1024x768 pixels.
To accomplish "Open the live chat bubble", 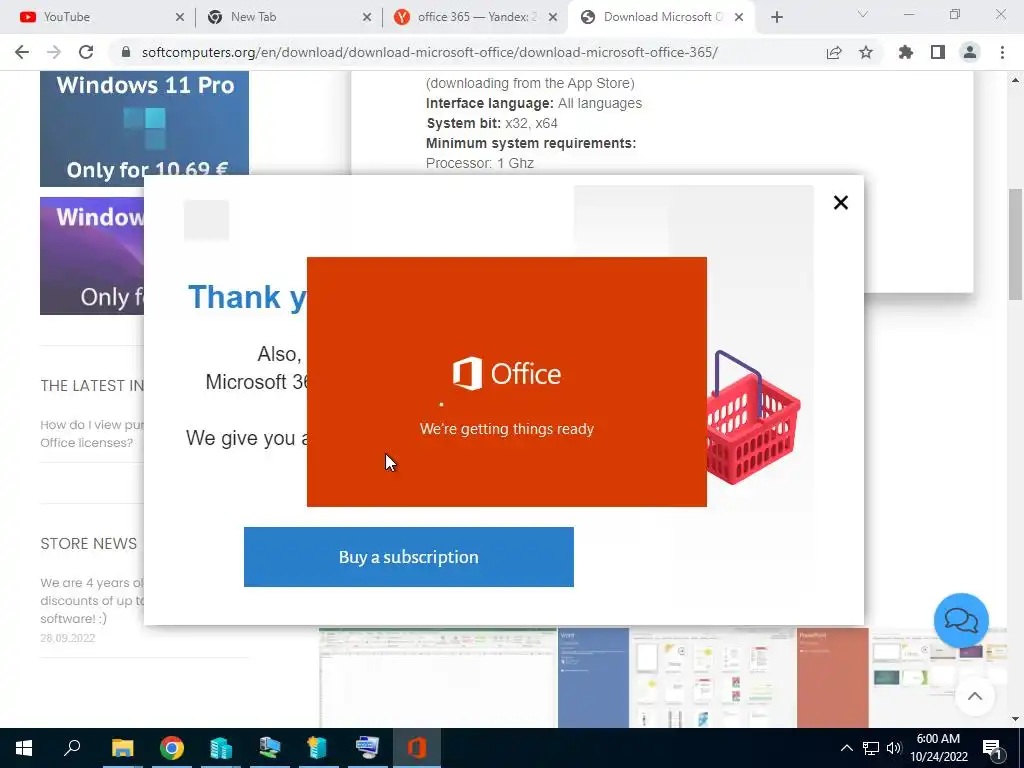I will [961, 620].
